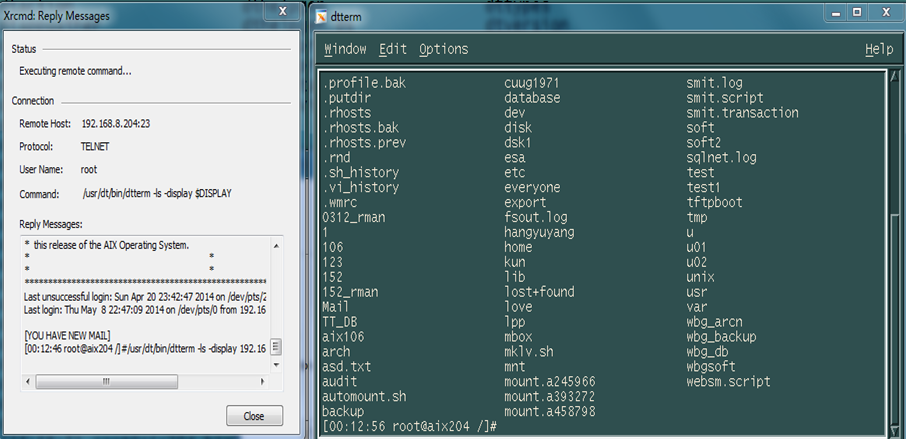Click the dtterm window title icon
This screenshot has width=906, height=439.
point(321,17)
